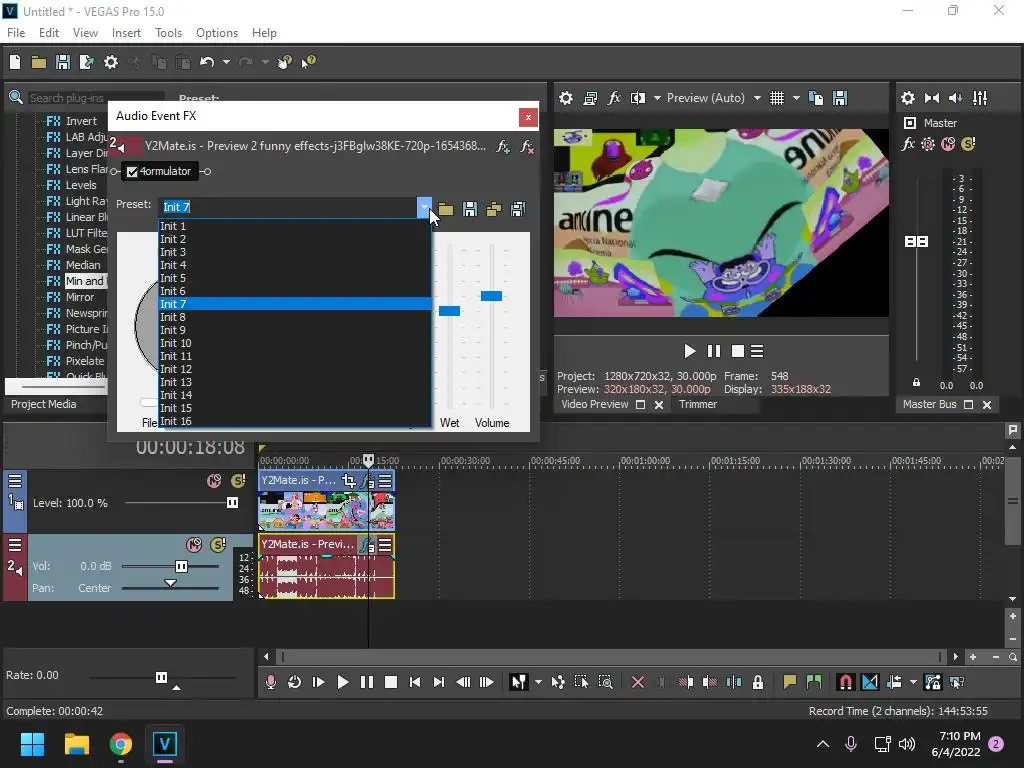This screenshot has width=1024, height=768.
Task: Select the Mirror plug-in in the list
Action: pyautogui.click(x=80, y=297)
